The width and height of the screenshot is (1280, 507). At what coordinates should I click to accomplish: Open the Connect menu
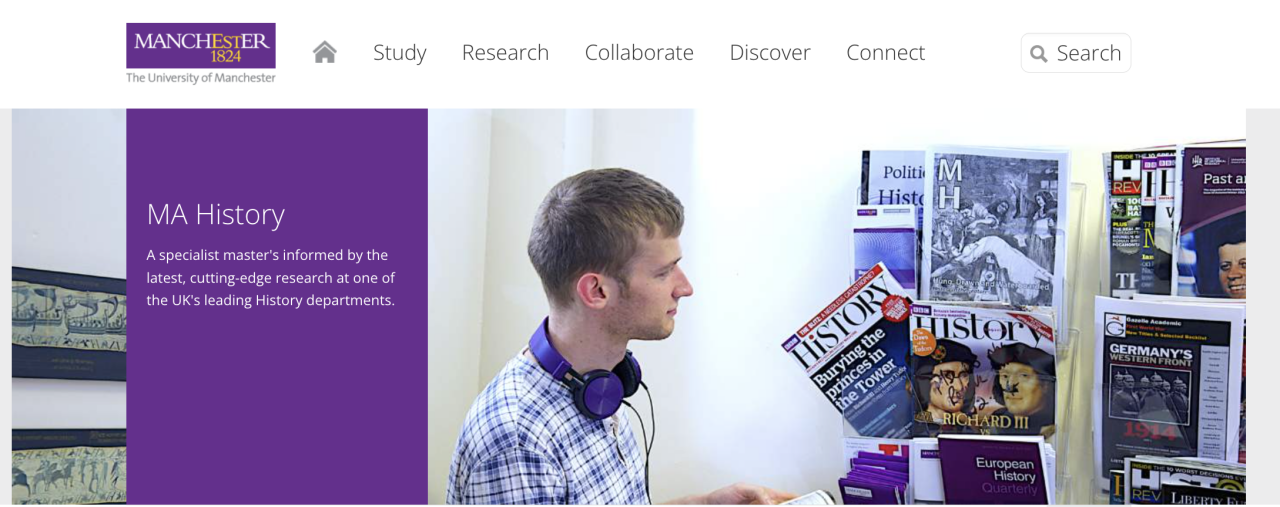(886, 52)
